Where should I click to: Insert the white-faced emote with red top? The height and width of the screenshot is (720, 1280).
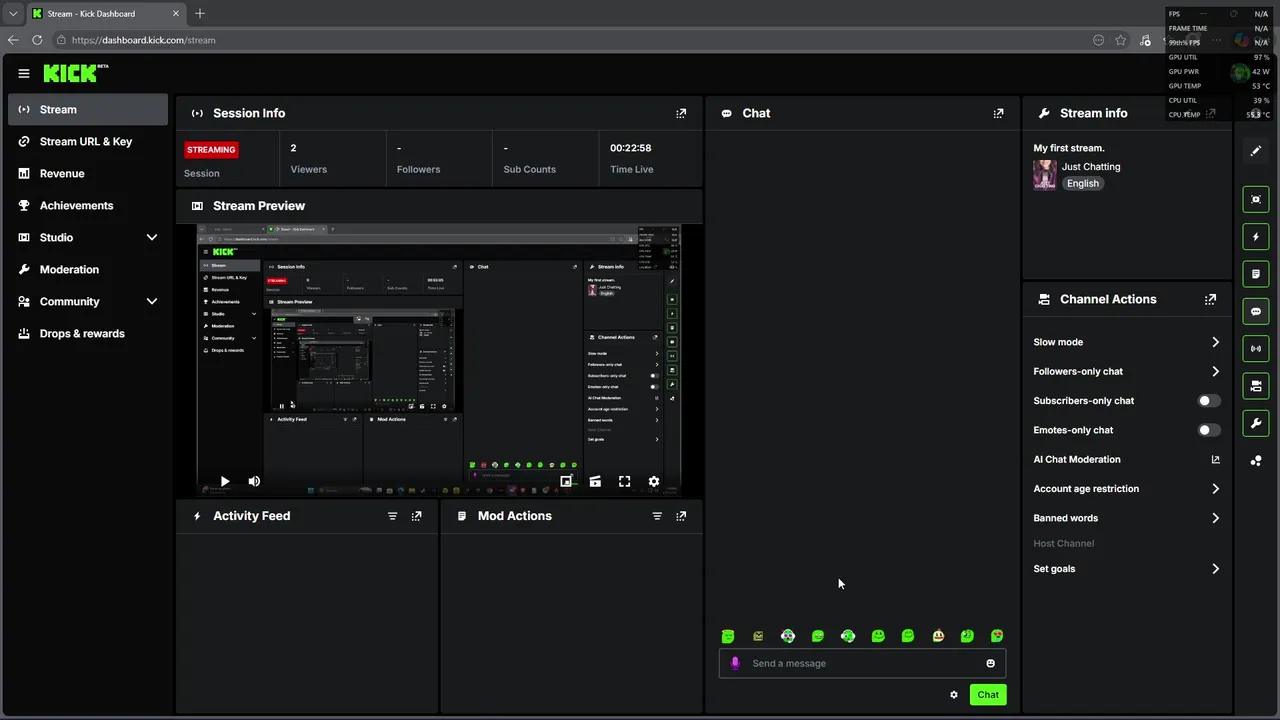938,636
